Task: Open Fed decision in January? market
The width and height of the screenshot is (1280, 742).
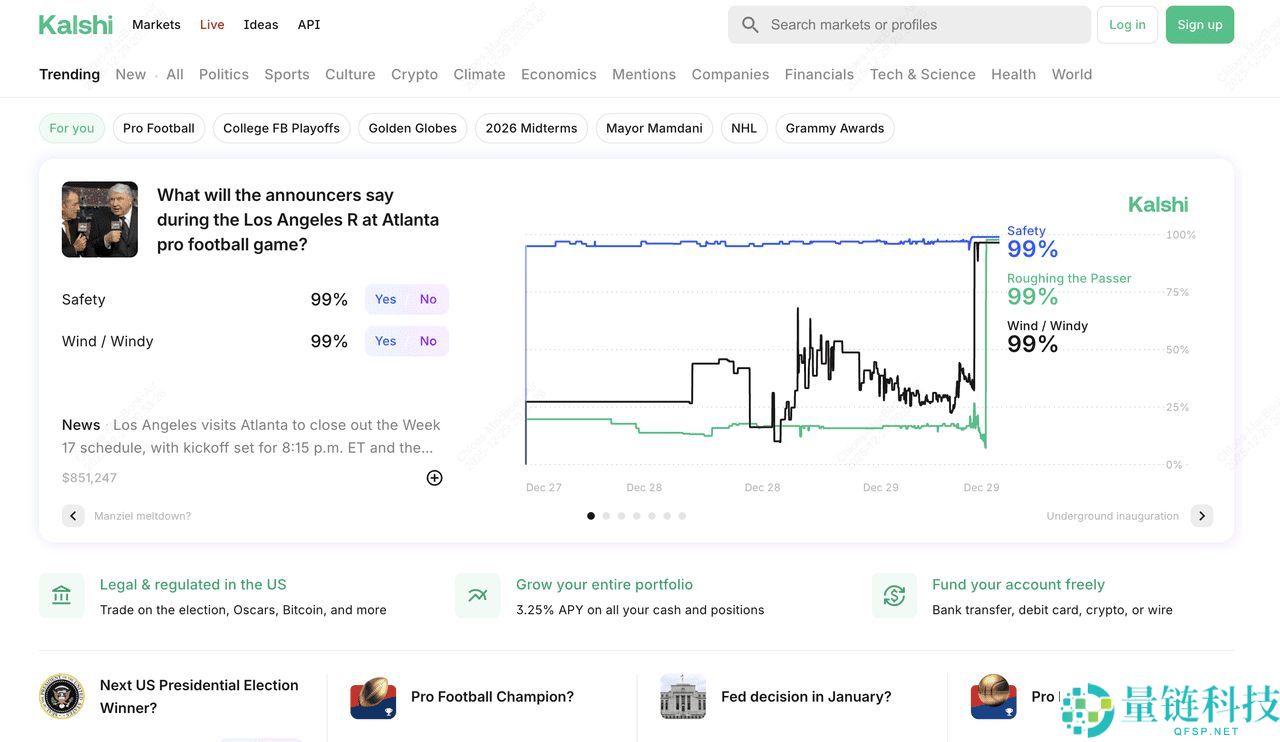Action: (x=806, y=697)
